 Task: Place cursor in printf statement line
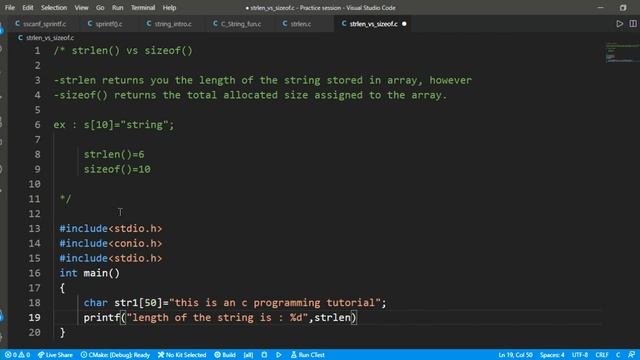(220, 318)
